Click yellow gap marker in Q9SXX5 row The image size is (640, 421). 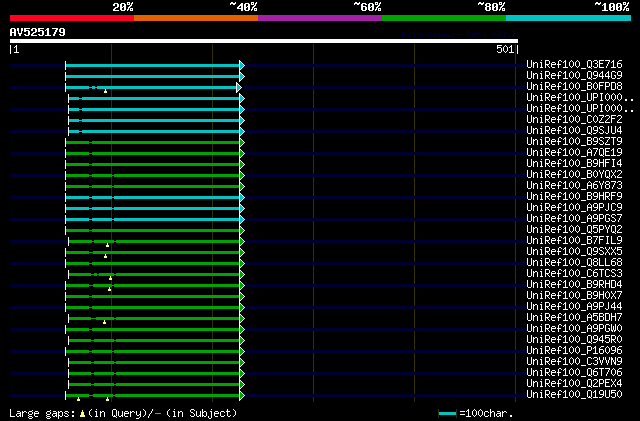coord(105,256)
